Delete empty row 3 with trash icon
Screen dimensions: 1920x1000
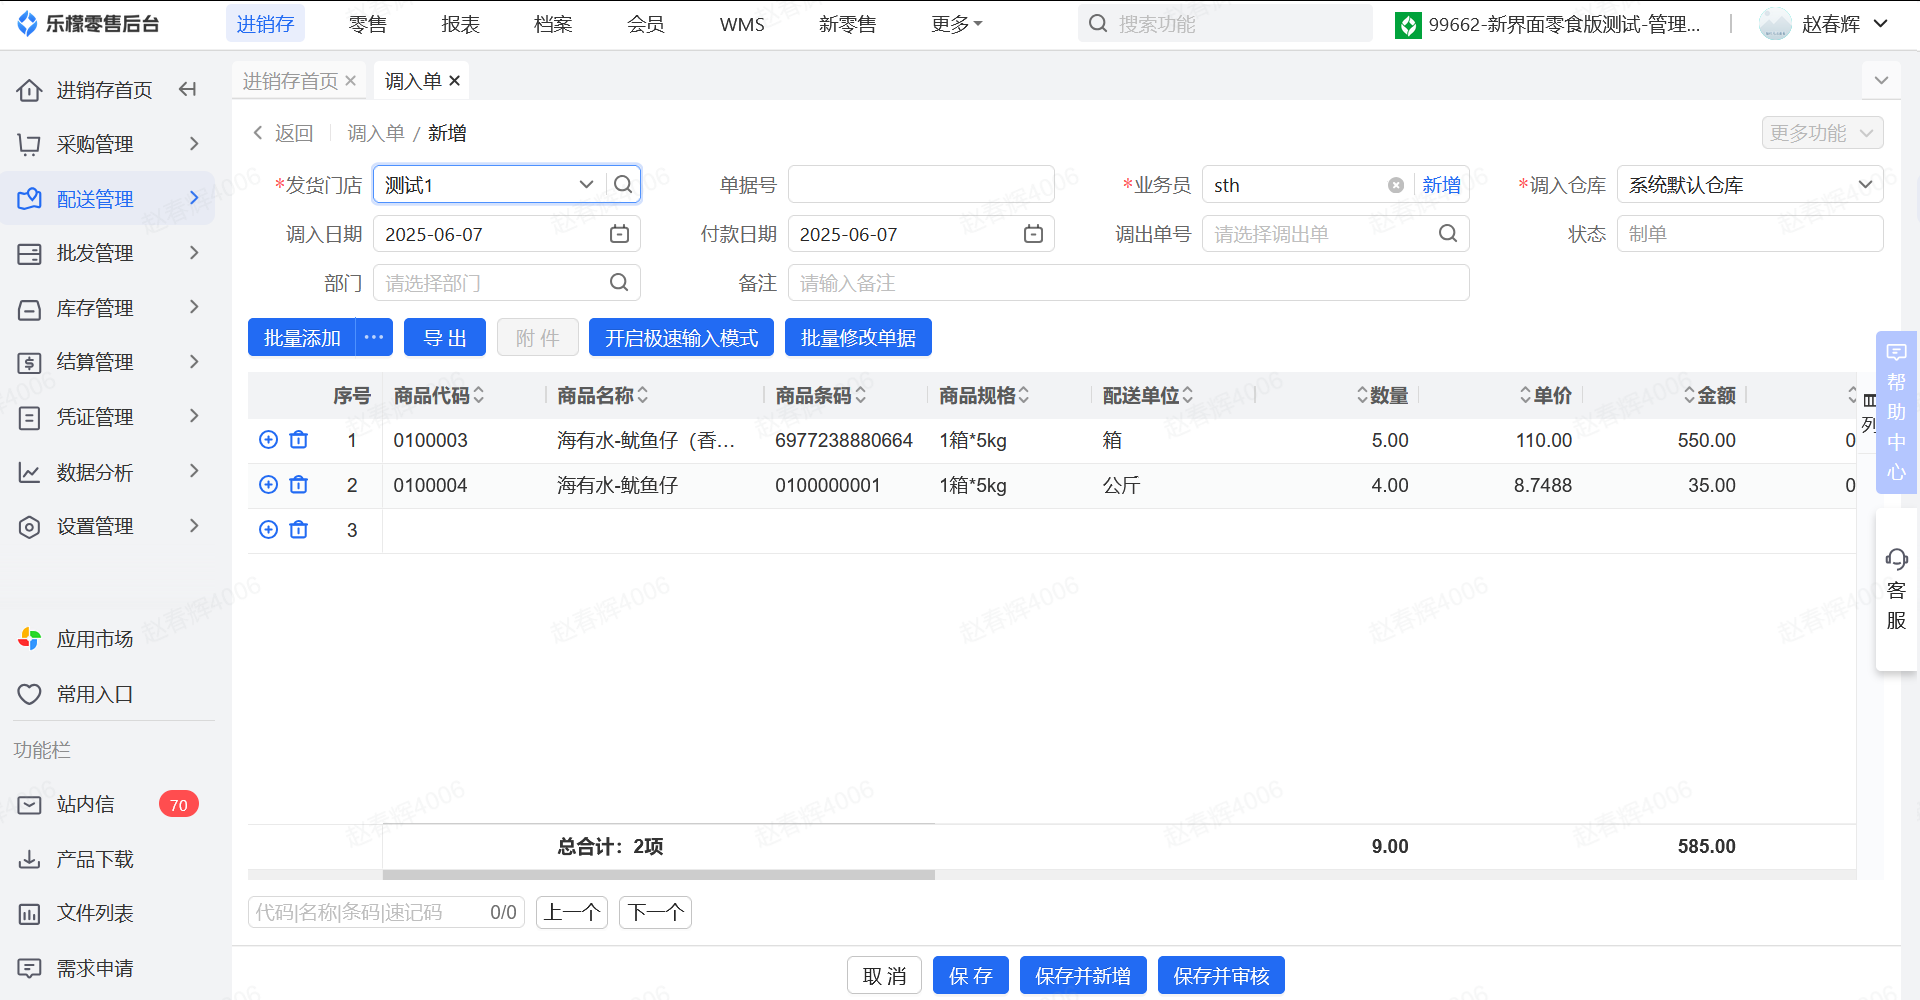[x=299, y=530]
